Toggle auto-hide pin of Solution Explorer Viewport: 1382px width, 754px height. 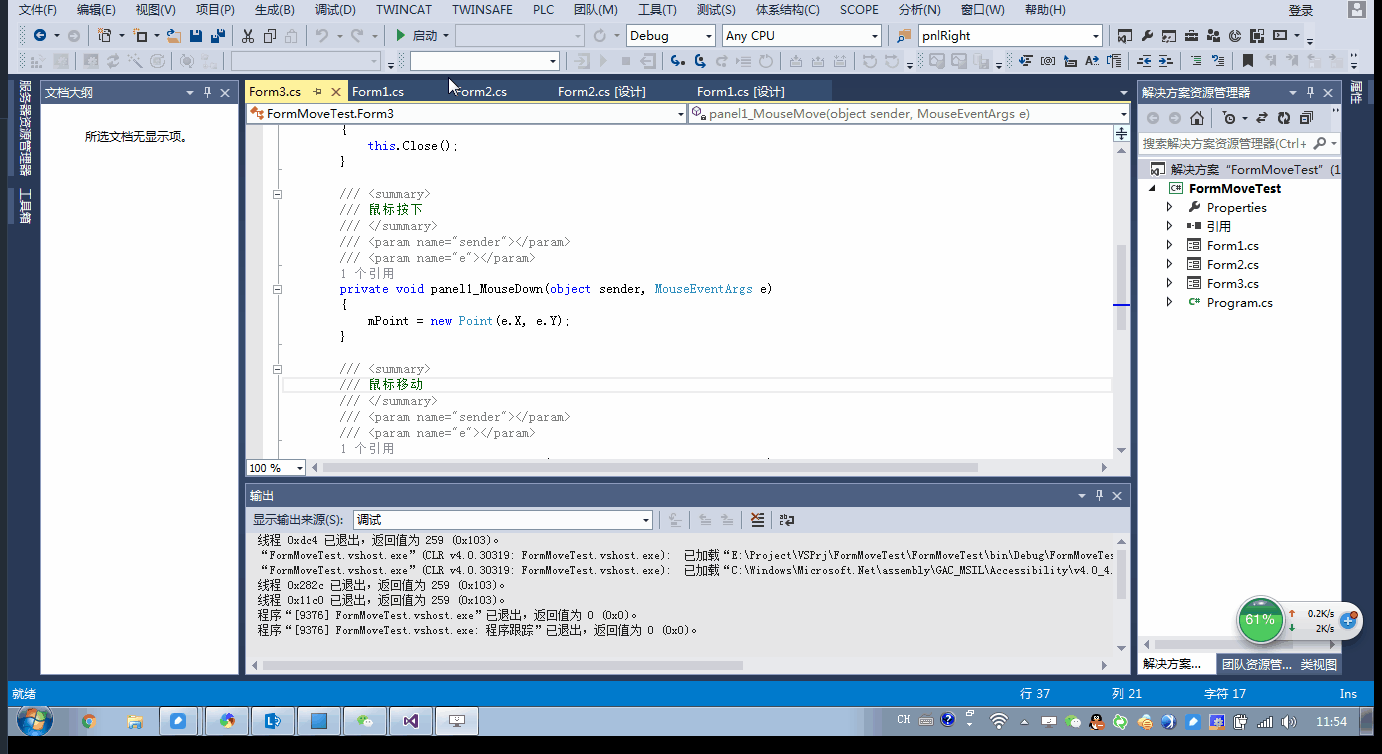point(1311,92)
